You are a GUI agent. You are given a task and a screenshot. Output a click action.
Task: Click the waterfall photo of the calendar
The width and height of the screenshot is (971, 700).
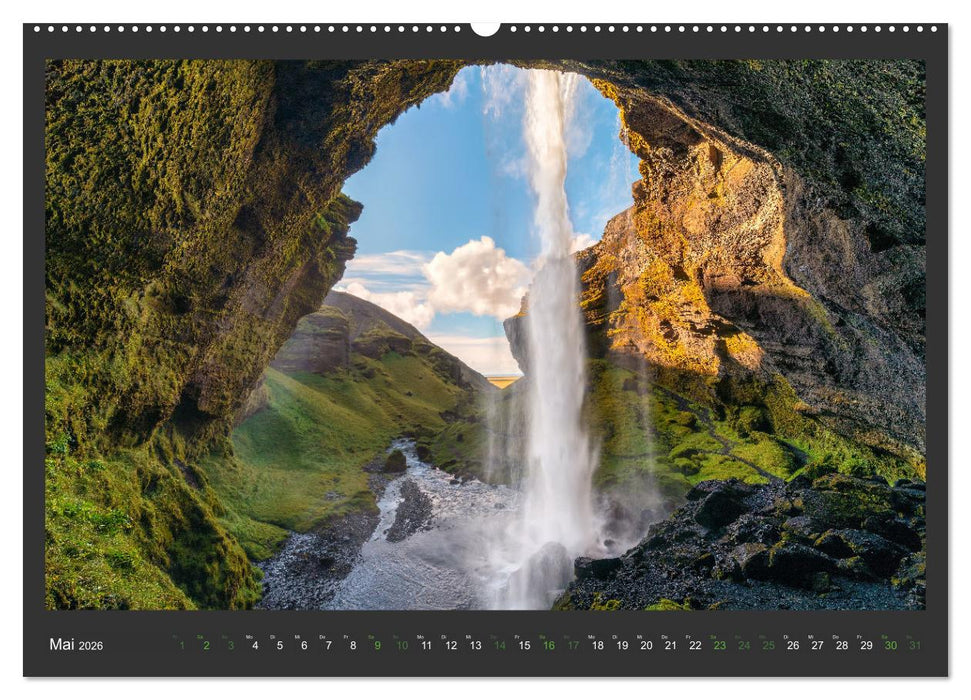point(485,330)
